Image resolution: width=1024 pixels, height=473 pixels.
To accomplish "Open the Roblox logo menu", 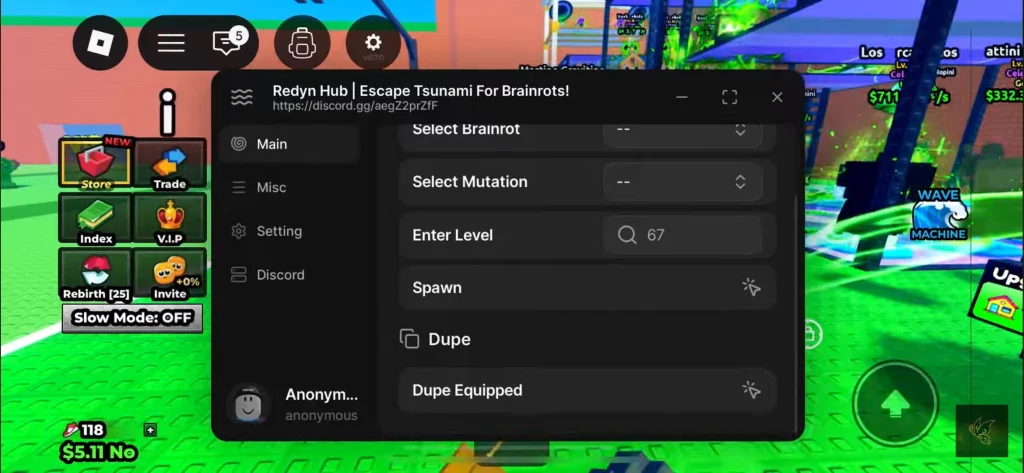I will (100, 43).
